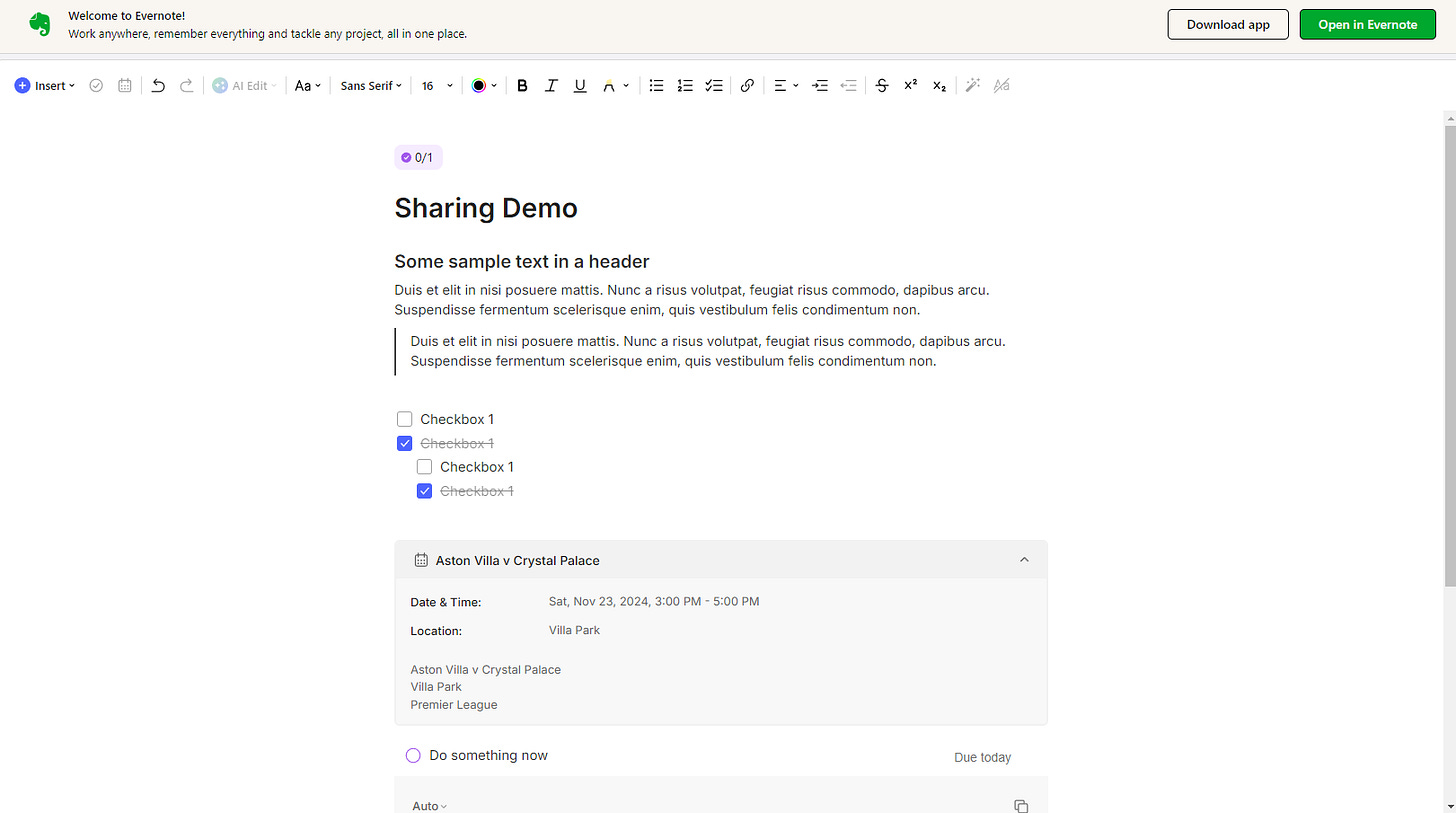Image resolution: width=1456 pixels, height=813 pixels.
Task: Underline the selected text
Action: (580, 86)
